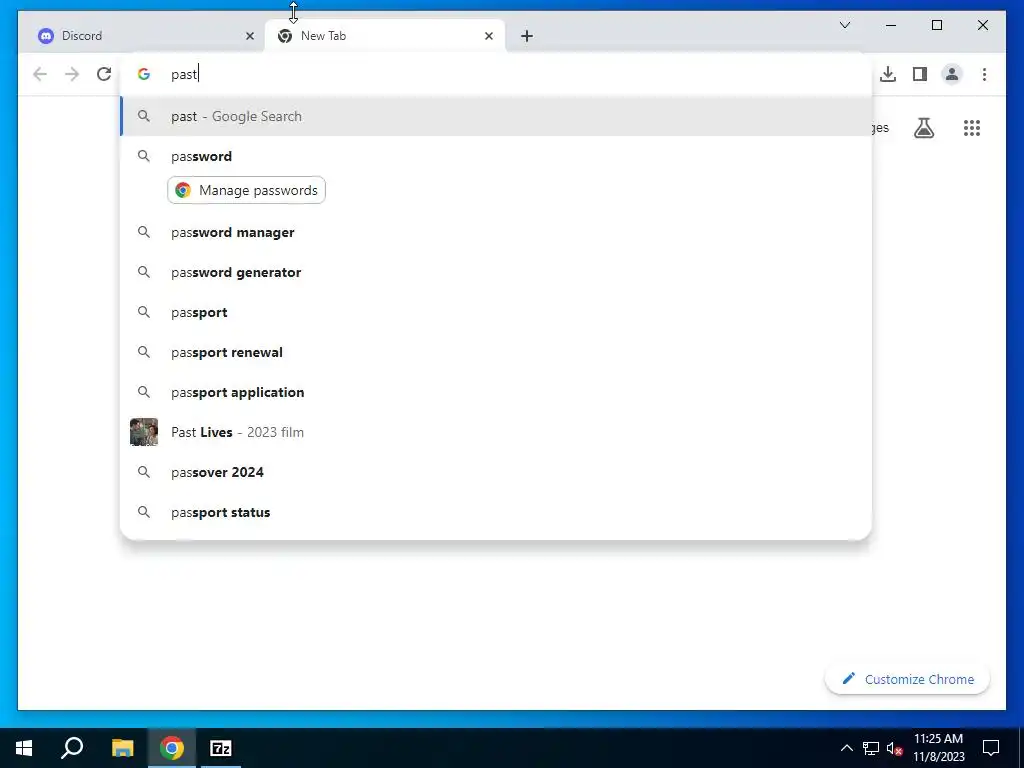Click the Chrome taskbar icon
The width and height of the screenshot is (1024, 768).
pos(172,748)
